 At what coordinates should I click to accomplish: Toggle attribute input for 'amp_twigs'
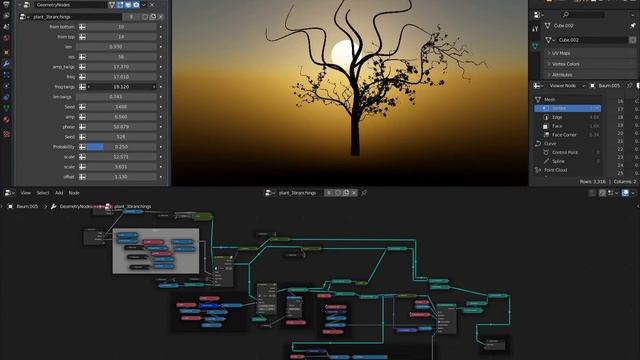click(82, 67)
